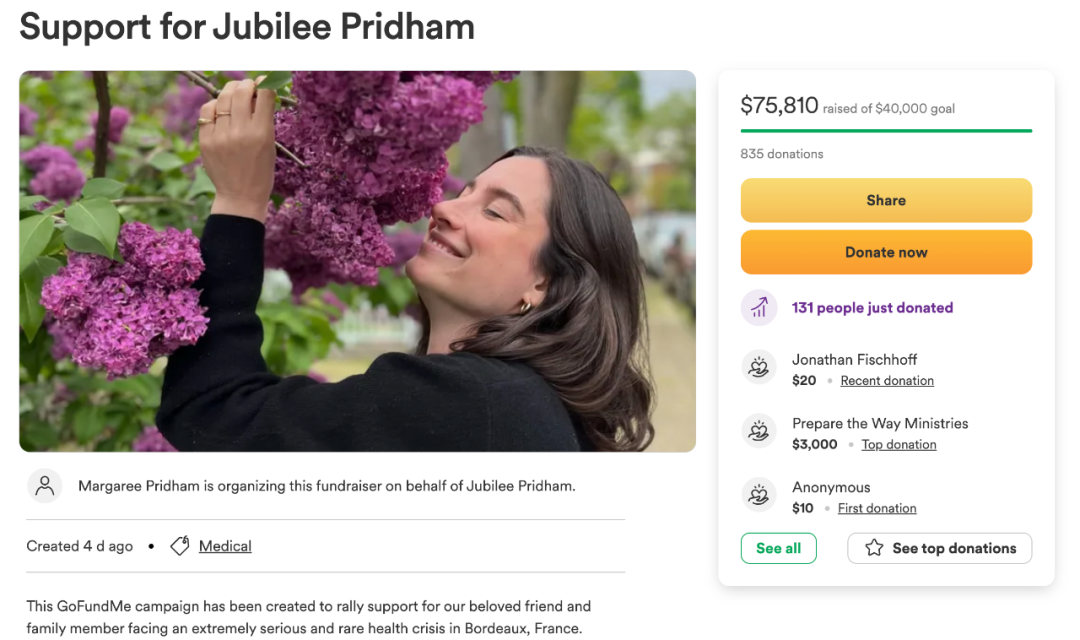Open See top donations
This screenshot has height=640, width=1080.
tap(939, 548)
